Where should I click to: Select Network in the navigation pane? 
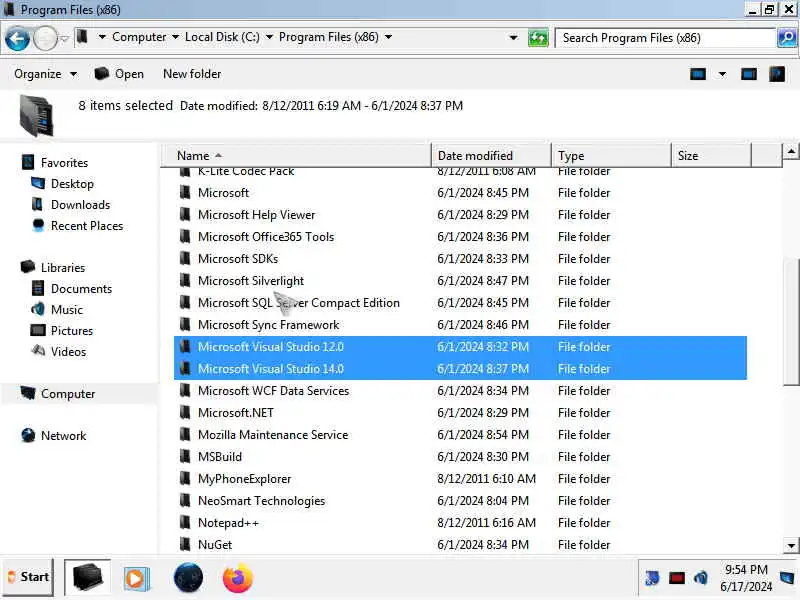click(x=63, y=436)
